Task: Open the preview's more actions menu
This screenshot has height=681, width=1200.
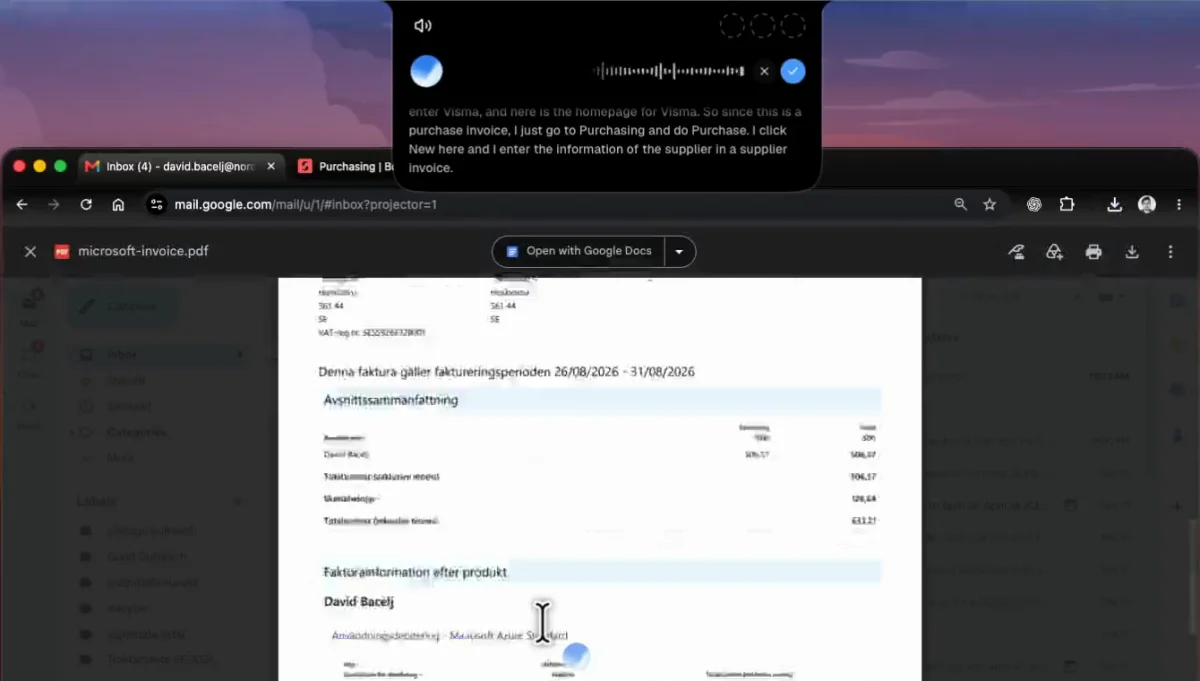Action: click(1170, 252)
